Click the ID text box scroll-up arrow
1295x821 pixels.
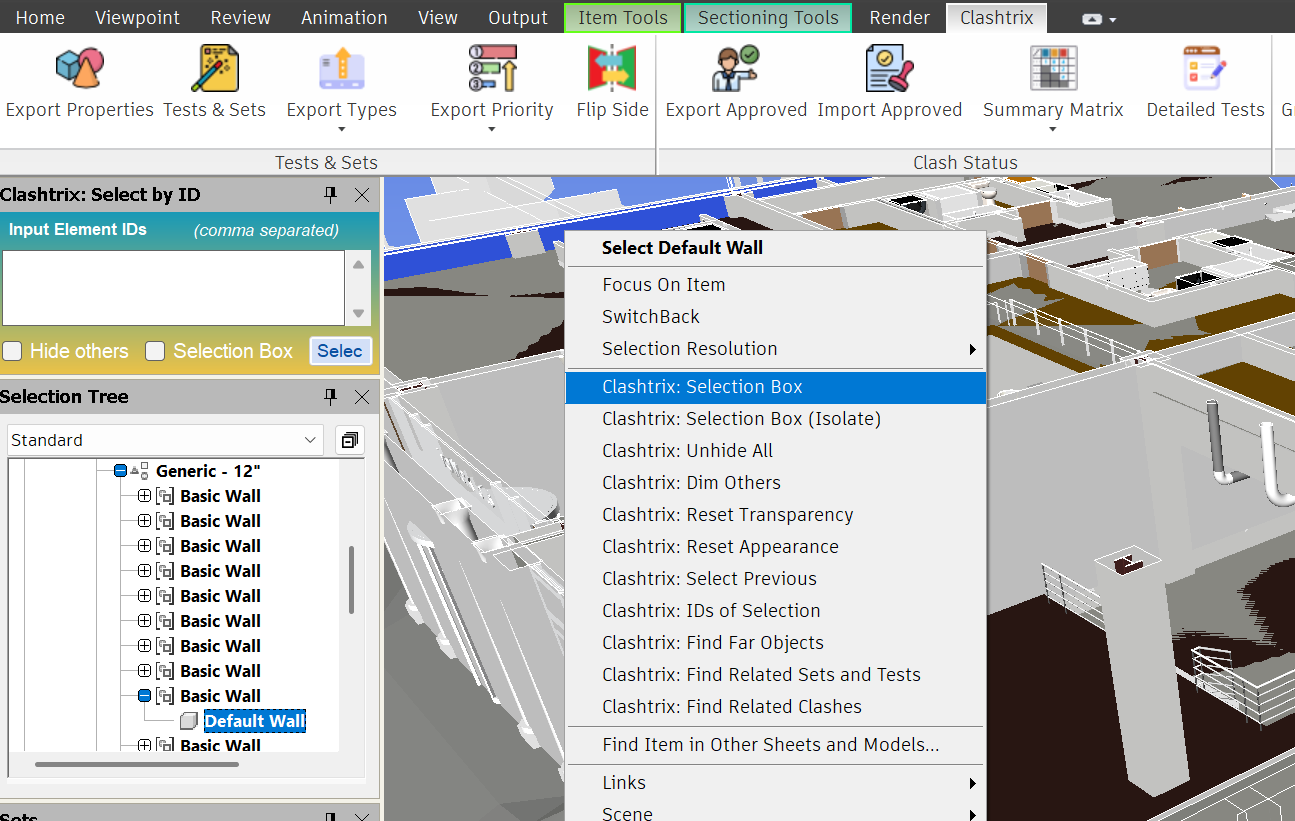pyautogui.click(x=359, y=264)
